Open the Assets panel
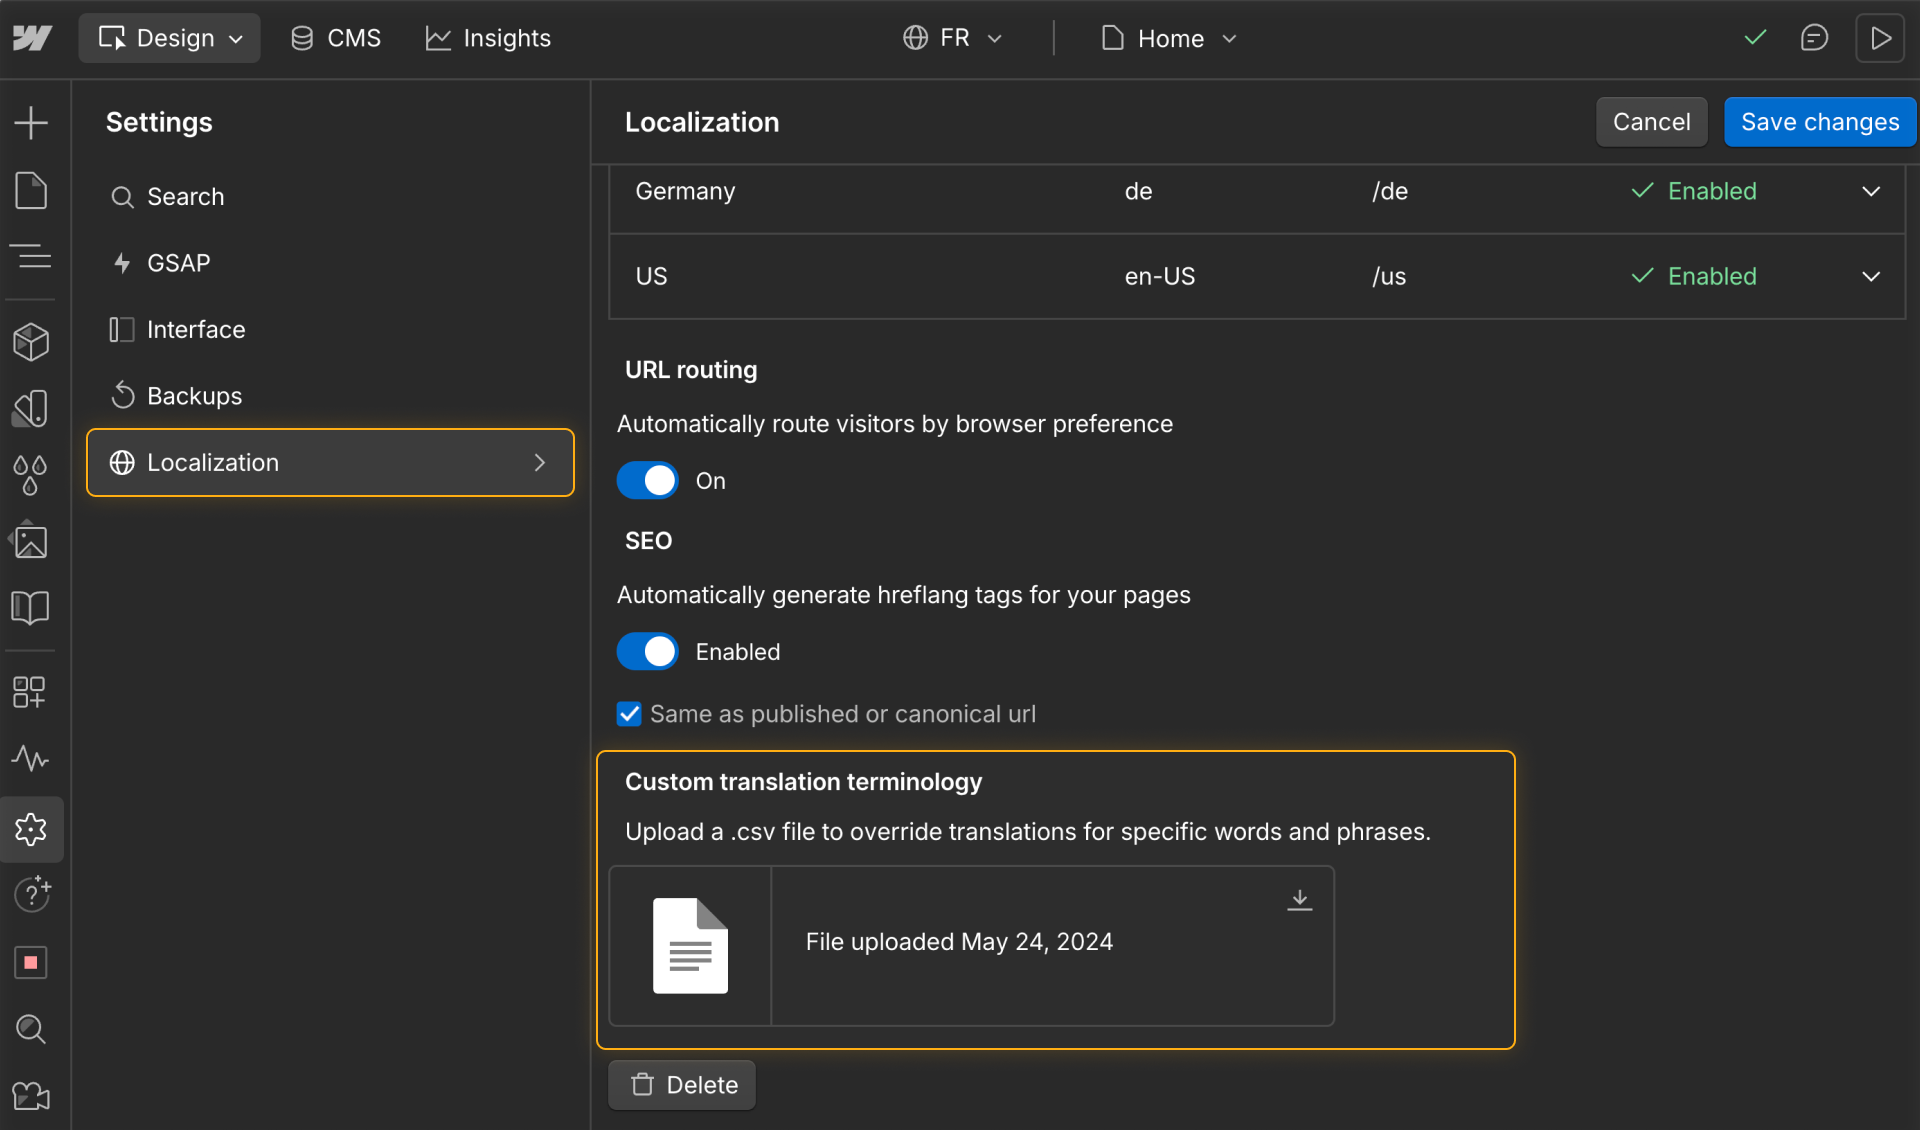1920x1130 pixels. coord(32,541)
